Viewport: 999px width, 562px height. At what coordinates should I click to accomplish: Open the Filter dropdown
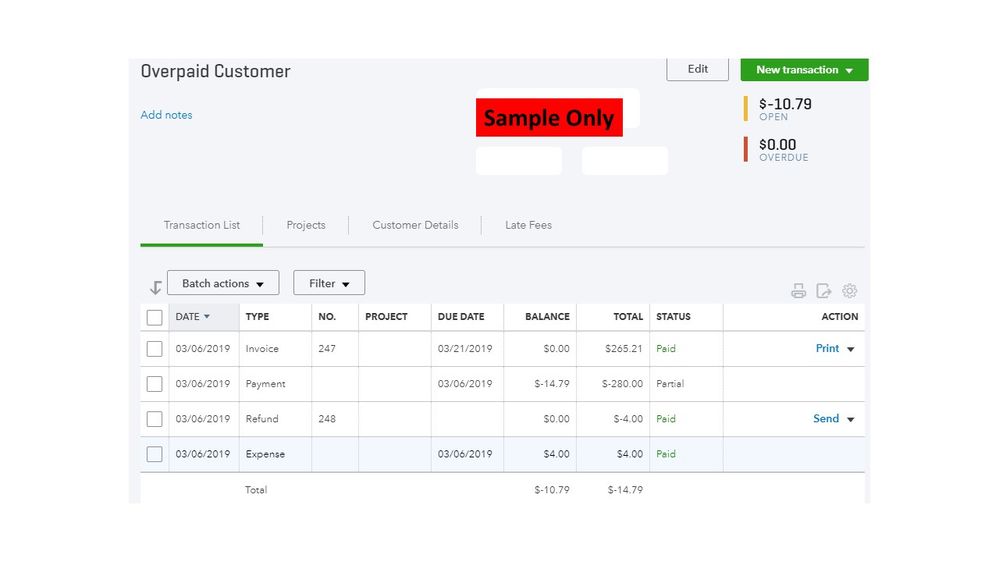tap(329, 283)
